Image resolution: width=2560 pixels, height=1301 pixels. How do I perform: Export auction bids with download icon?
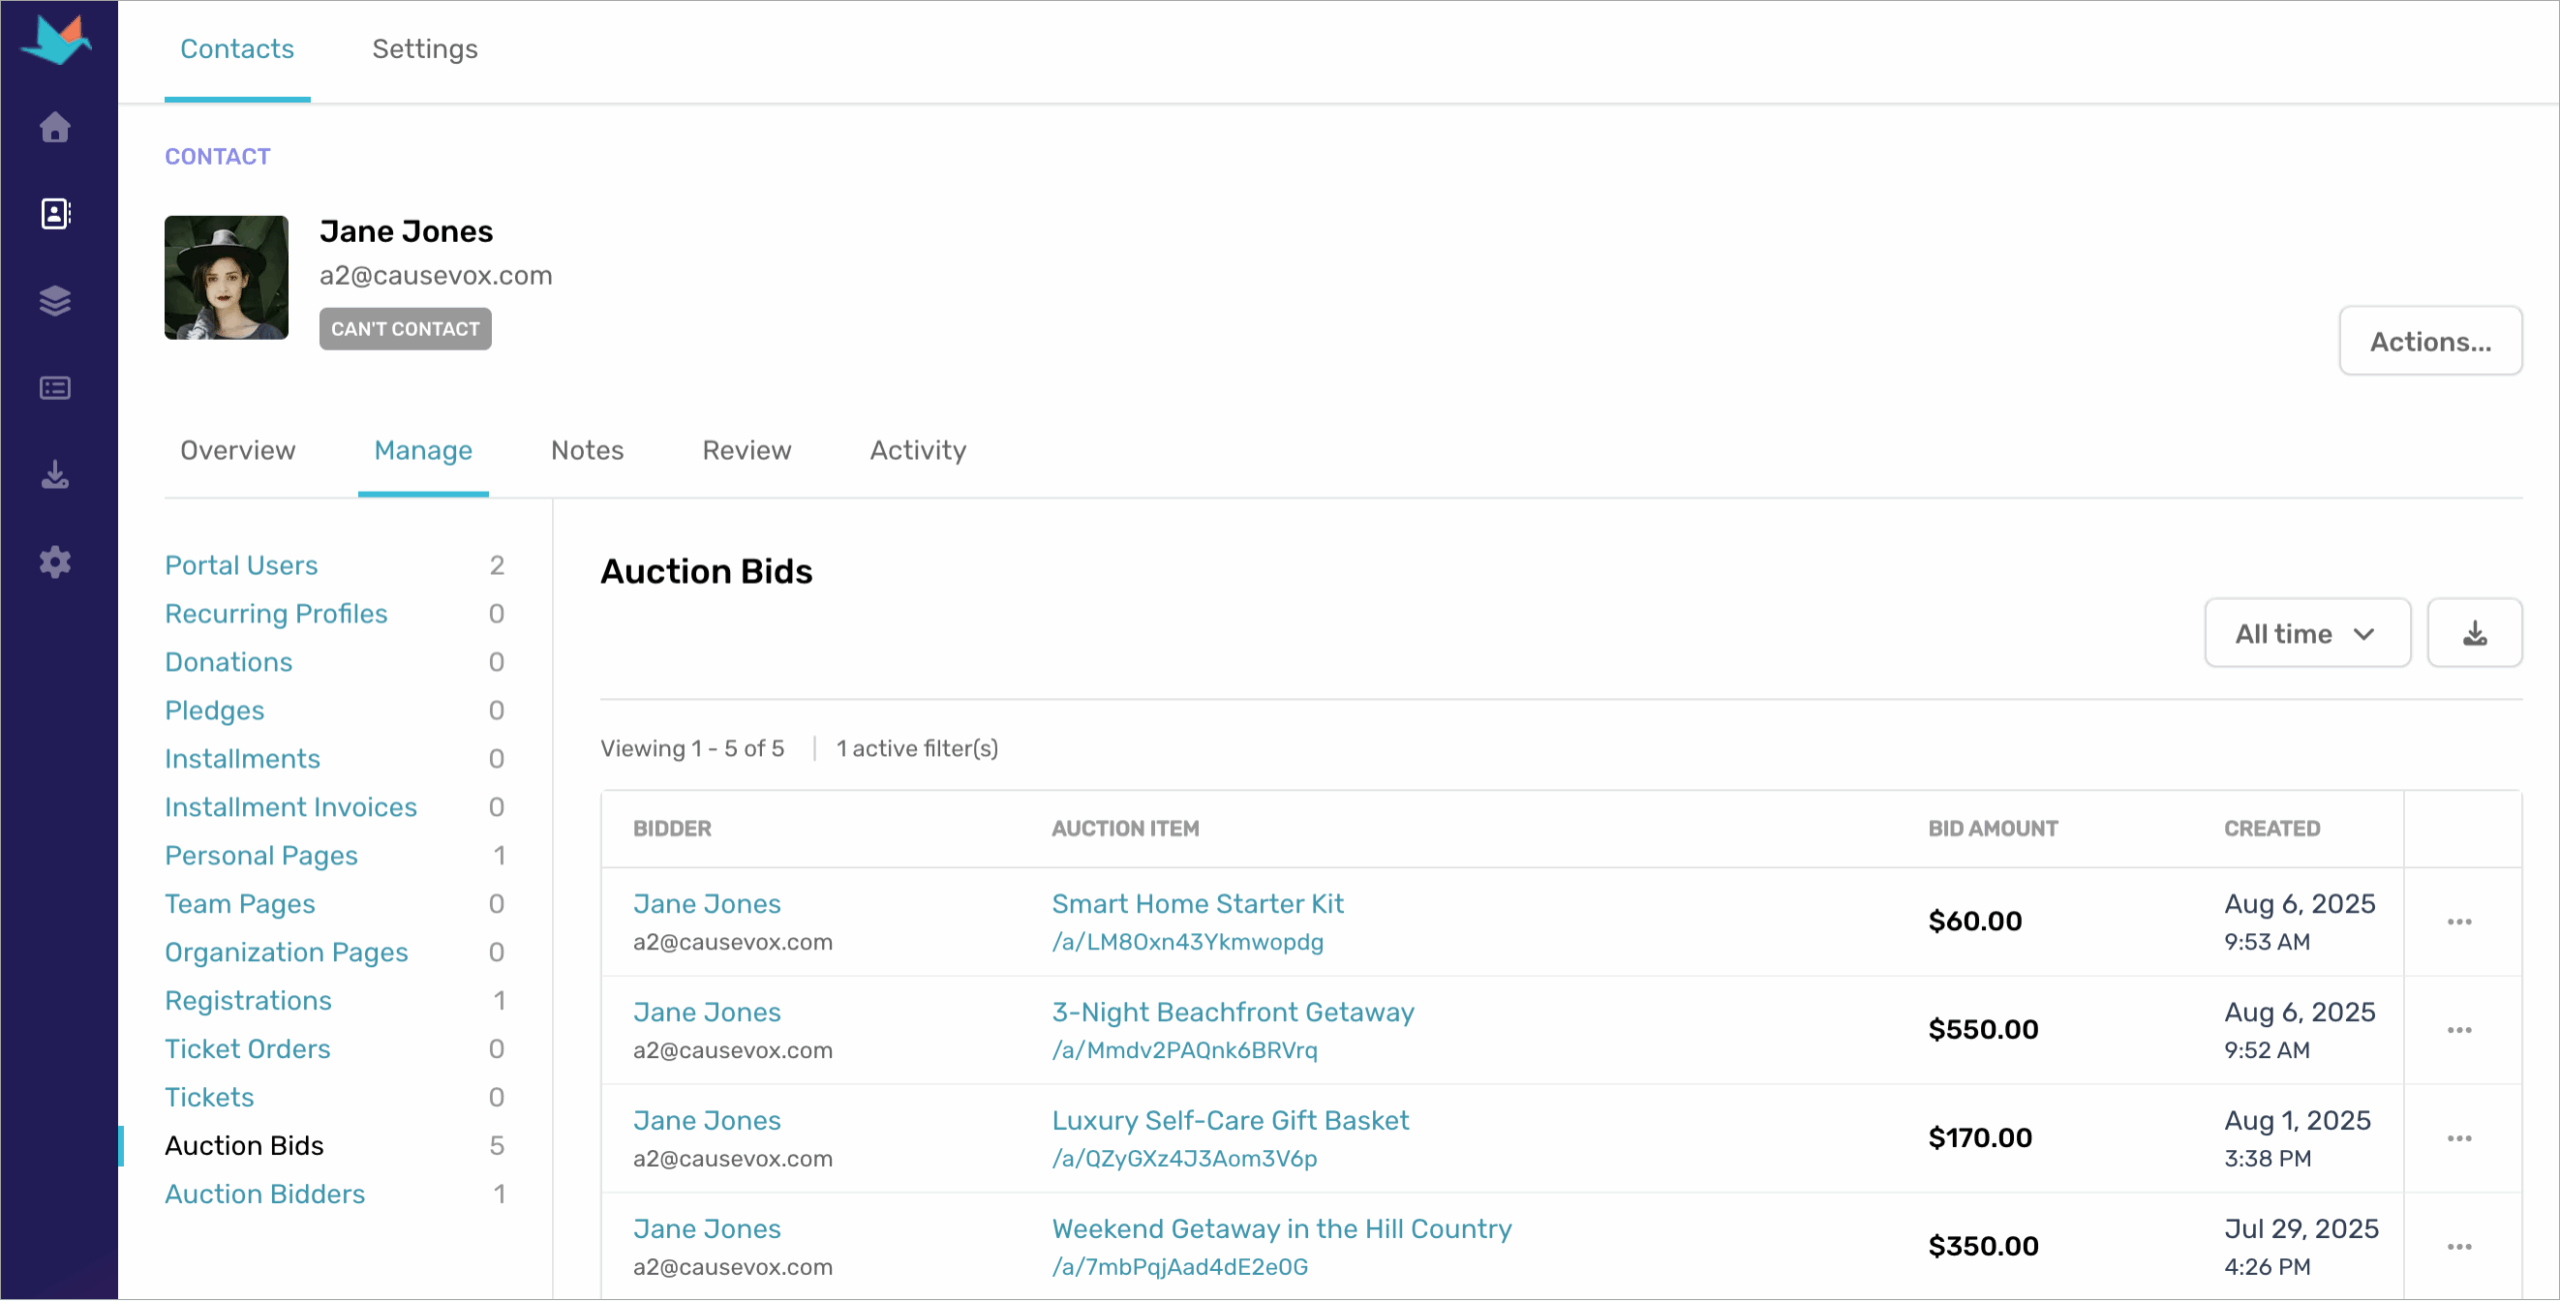[2474, 633]
